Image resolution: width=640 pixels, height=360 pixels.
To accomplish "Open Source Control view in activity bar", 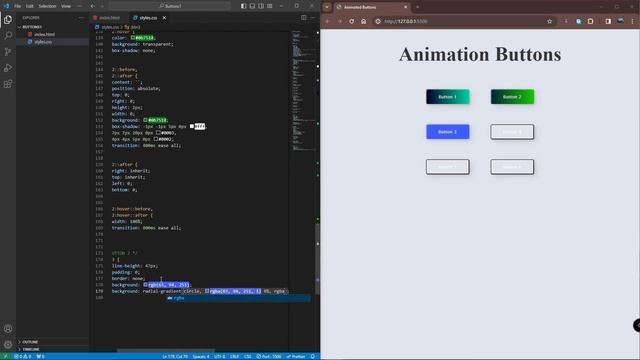I will point(8,52).
